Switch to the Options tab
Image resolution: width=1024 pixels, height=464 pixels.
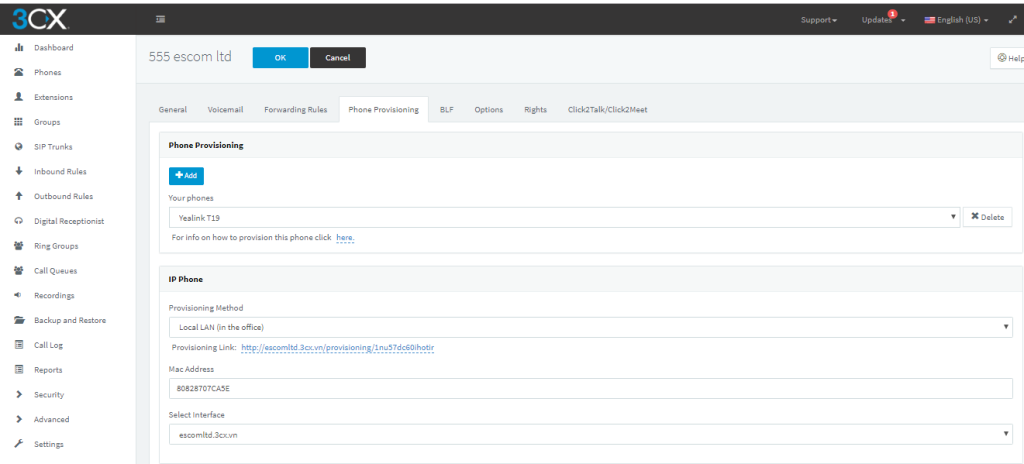(488, 110)
